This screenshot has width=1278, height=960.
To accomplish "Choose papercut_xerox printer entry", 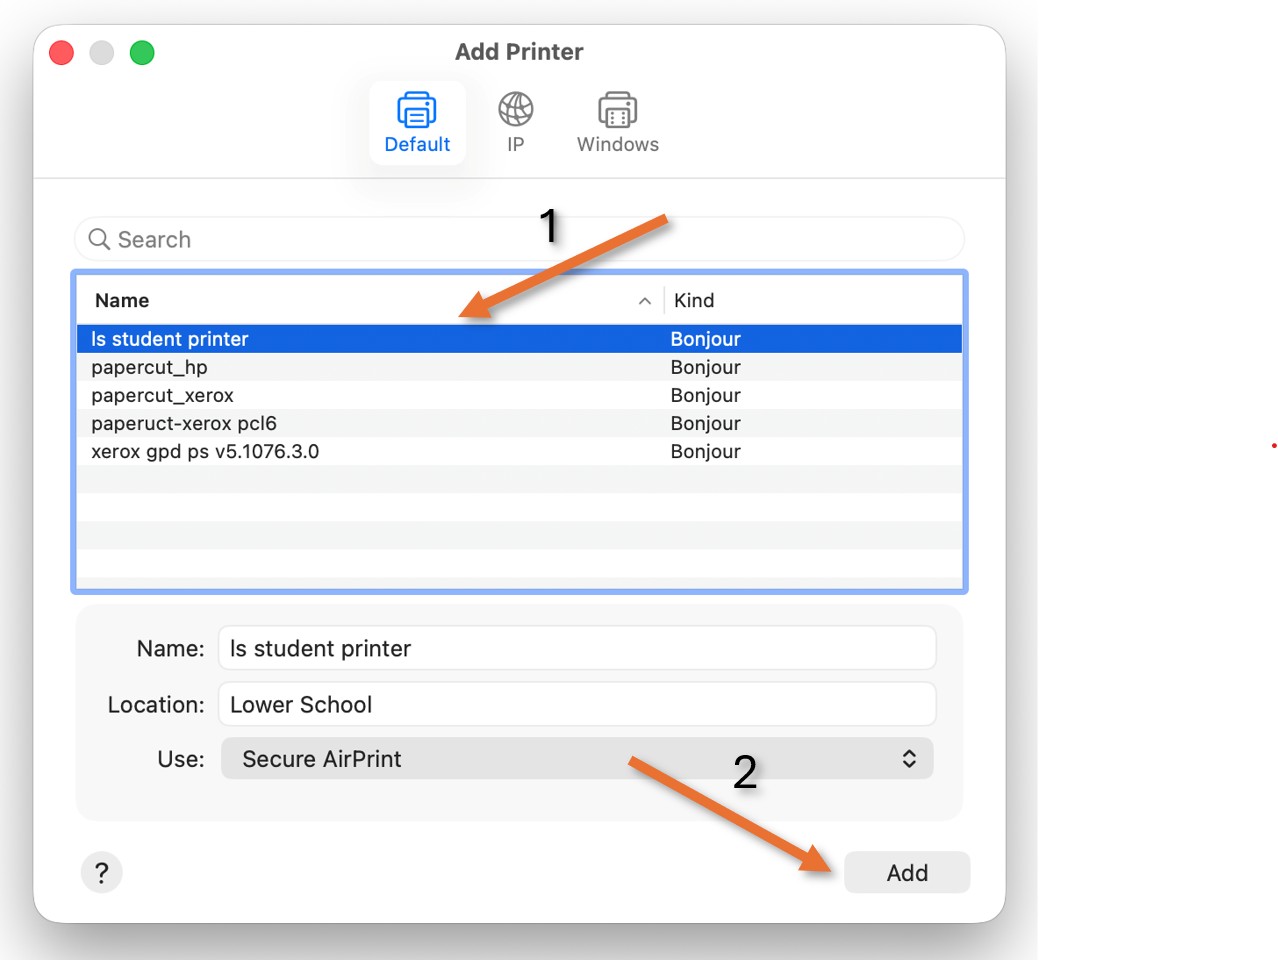I will pos(519,395).
